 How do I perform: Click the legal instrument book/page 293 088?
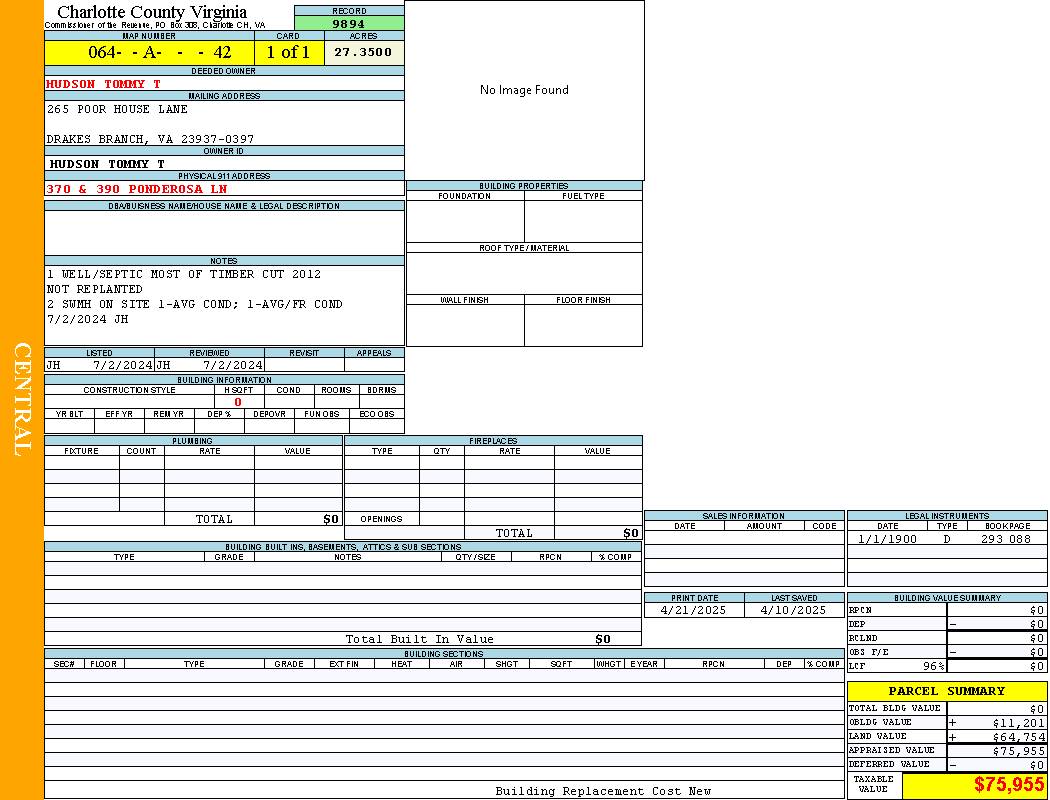point(1005,539)
